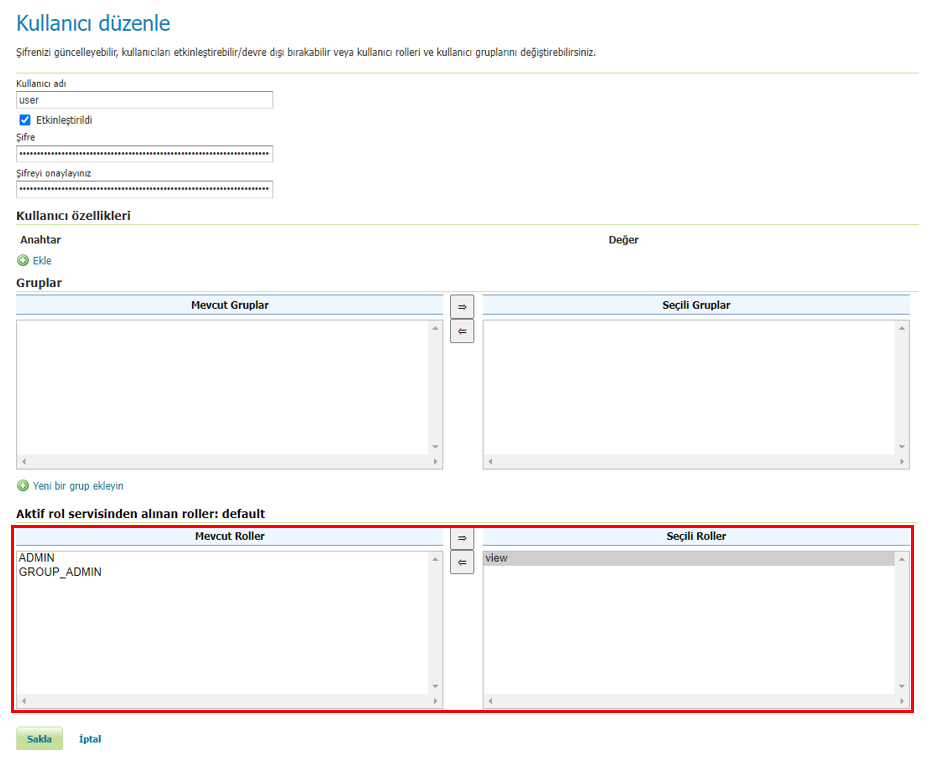Screen dimensions: 941x758
Task: Click scroll down arrow in Seçili Roller list
Action: [x=901, y=687]
